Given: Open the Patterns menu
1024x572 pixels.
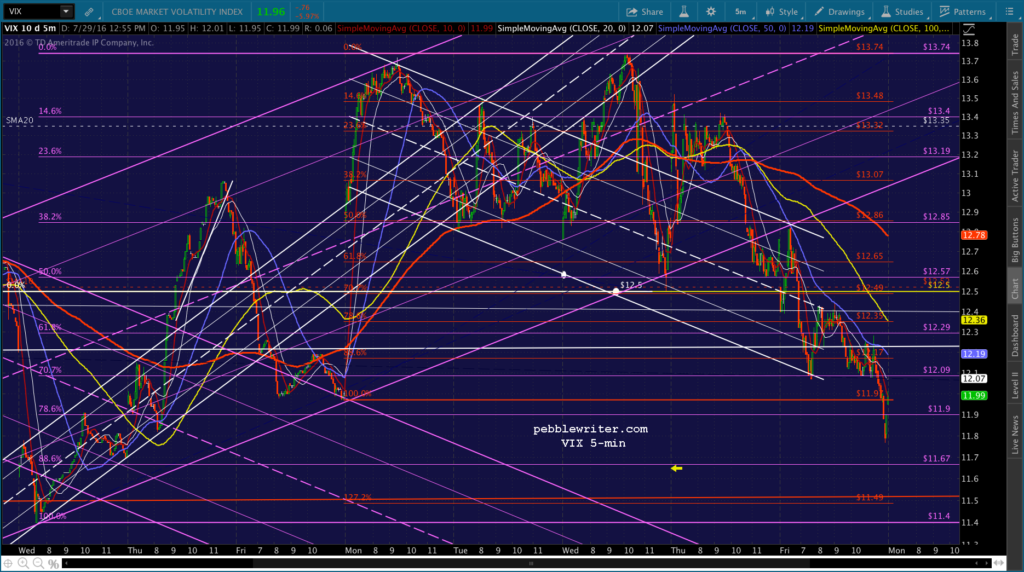Looking at the screenshot, I should [x=963, y=12].
